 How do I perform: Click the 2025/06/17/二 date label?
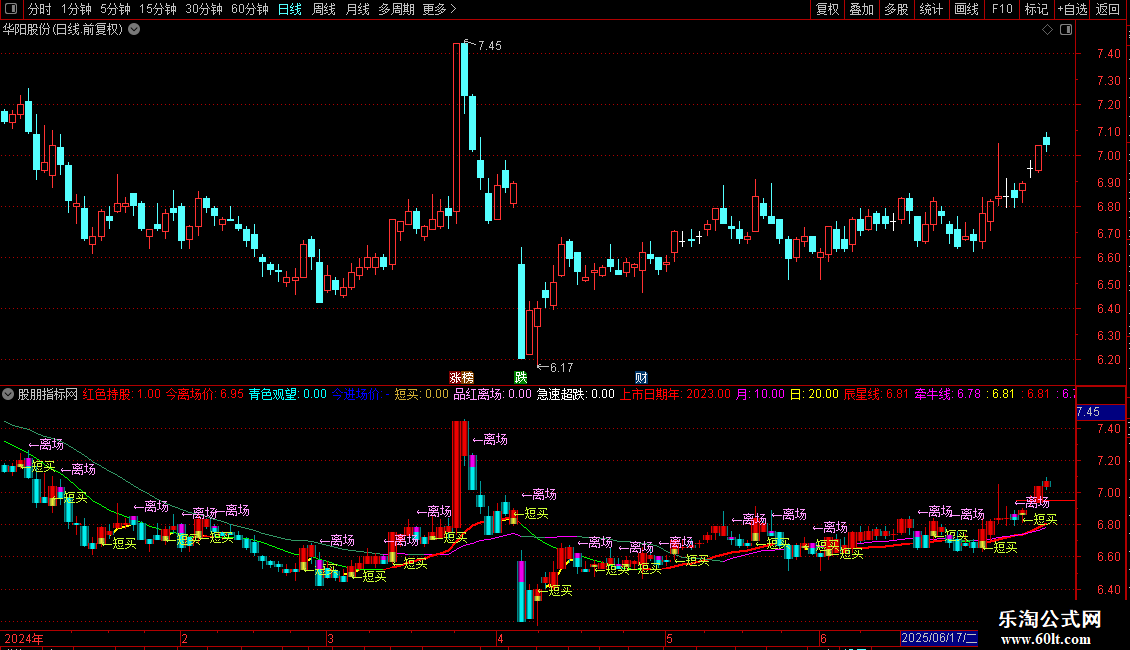[x=939, y=638]
